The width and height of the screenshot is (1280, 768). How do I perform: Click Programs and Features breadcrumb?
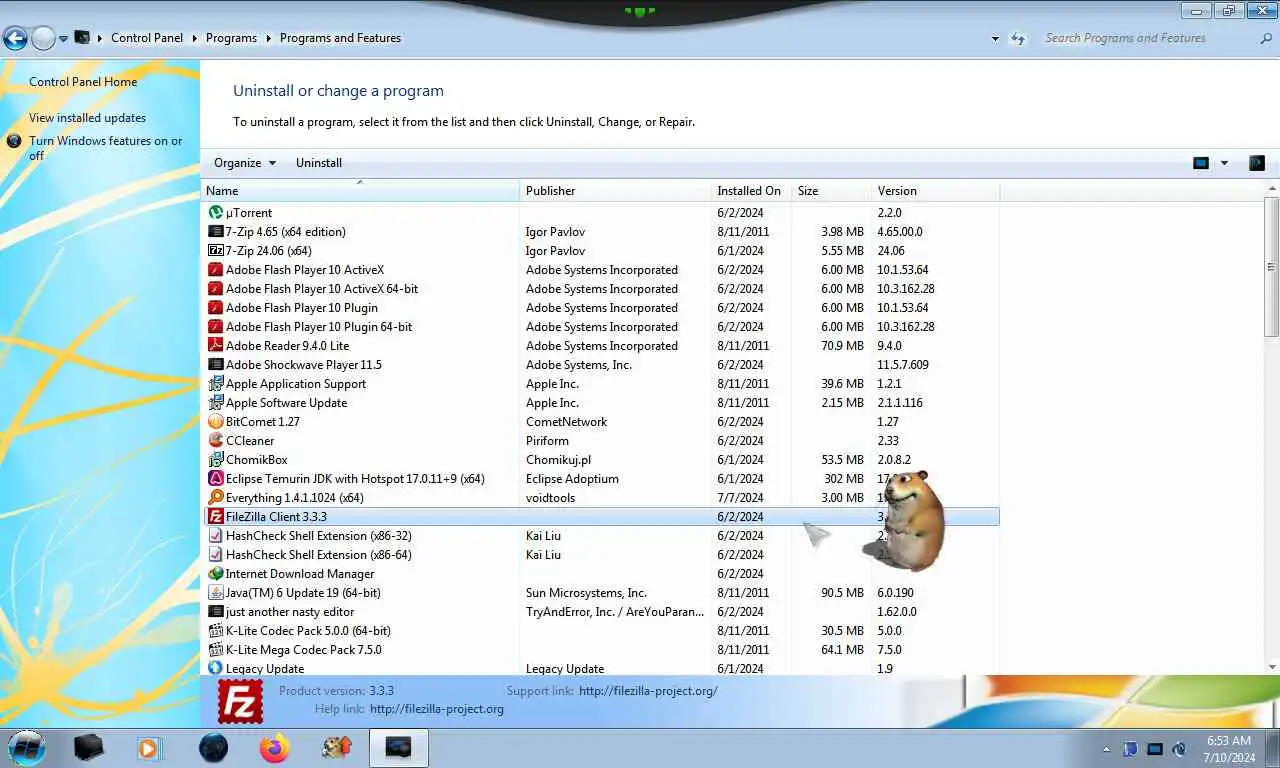pyautogui.click(x=340, y=38)
